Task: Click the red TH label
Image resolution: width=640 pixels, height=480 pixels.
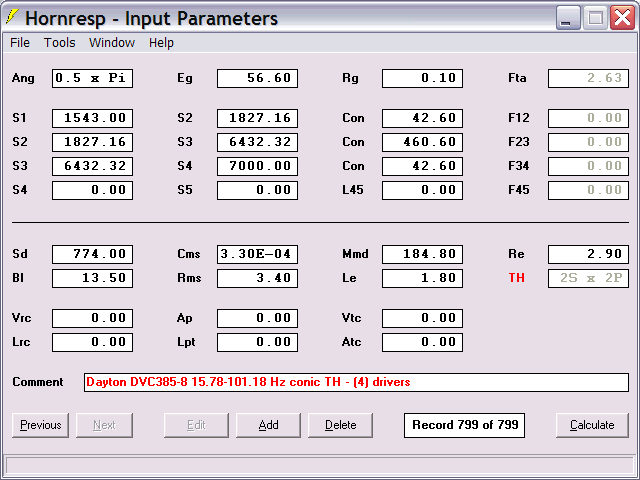Action: [x=516, y=278]
